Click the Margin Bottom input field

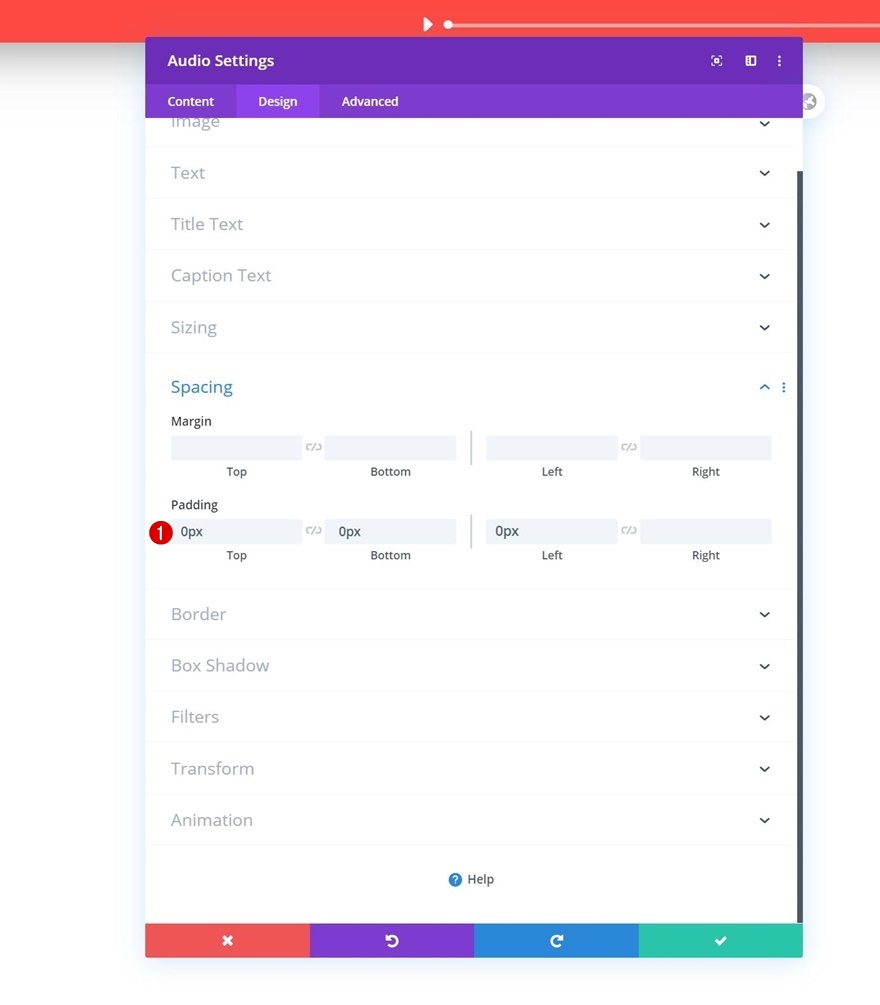click(x=390, y=447)
